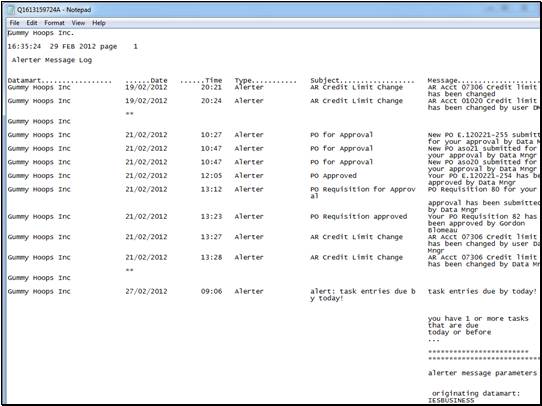Open the Help menu
This screenshot has width=542, height=406.
pos(99,23)
